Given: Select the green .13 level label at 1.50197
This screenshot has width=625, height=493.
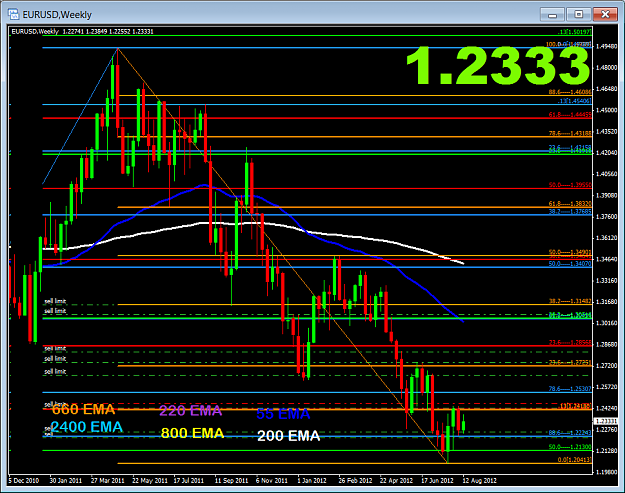Looking at the screenshot, I should tap(576, 32).
